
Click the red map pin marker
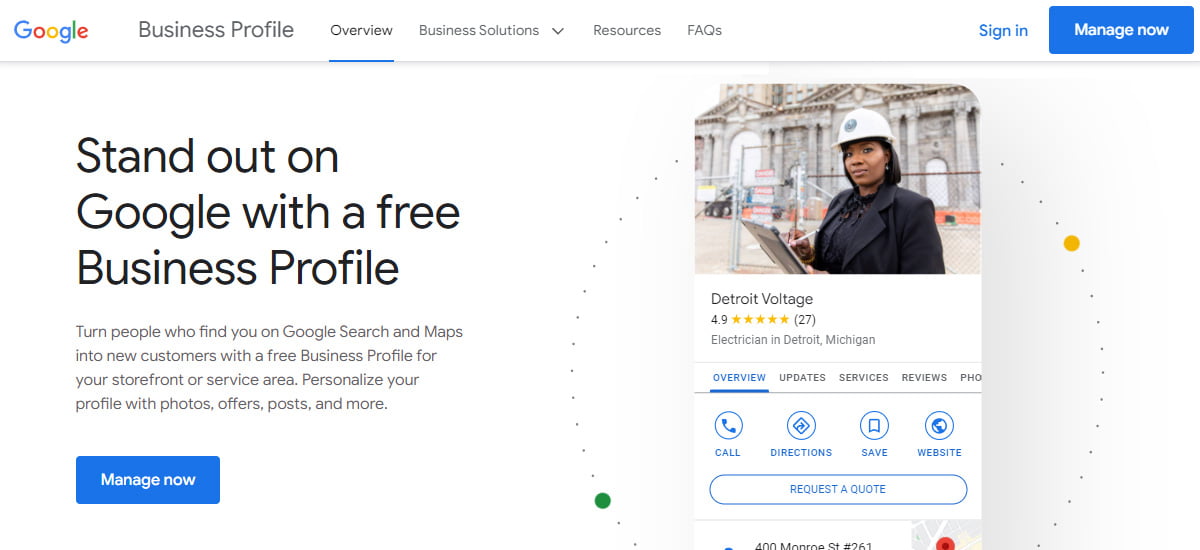(945, 543)
